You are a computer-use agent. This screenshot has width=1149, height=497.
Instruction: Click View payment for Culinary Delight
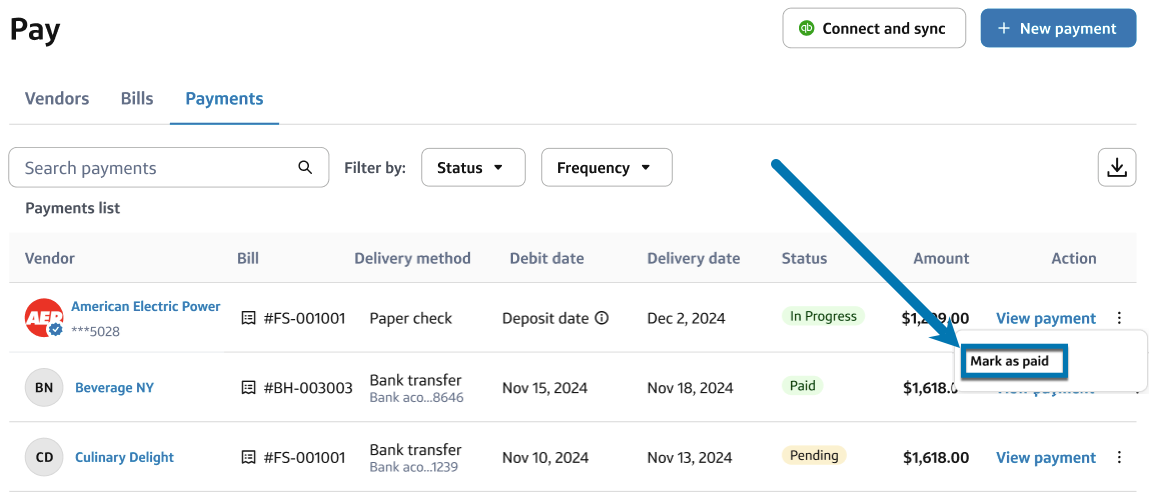coord(1046,457)
